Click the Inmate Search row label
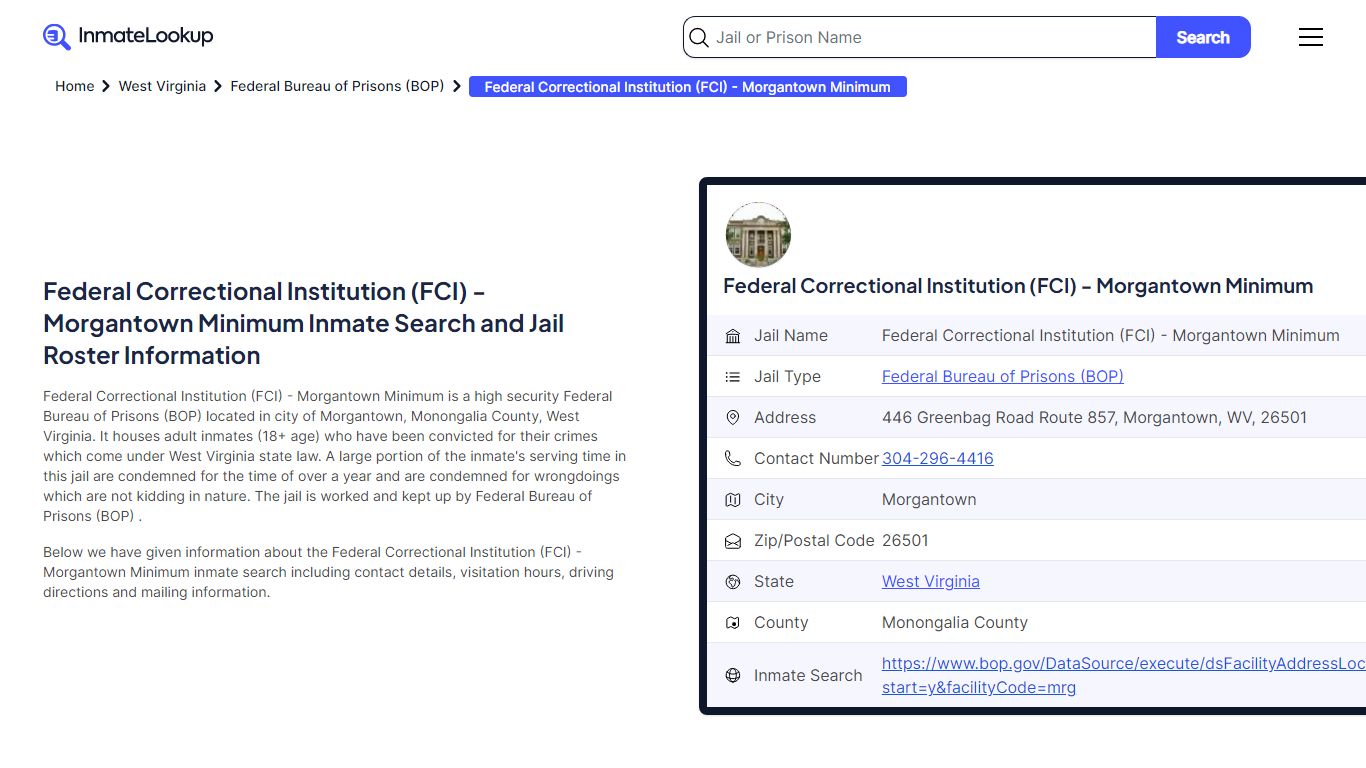This screenshot has height=768, width=1366. point(808,676)
